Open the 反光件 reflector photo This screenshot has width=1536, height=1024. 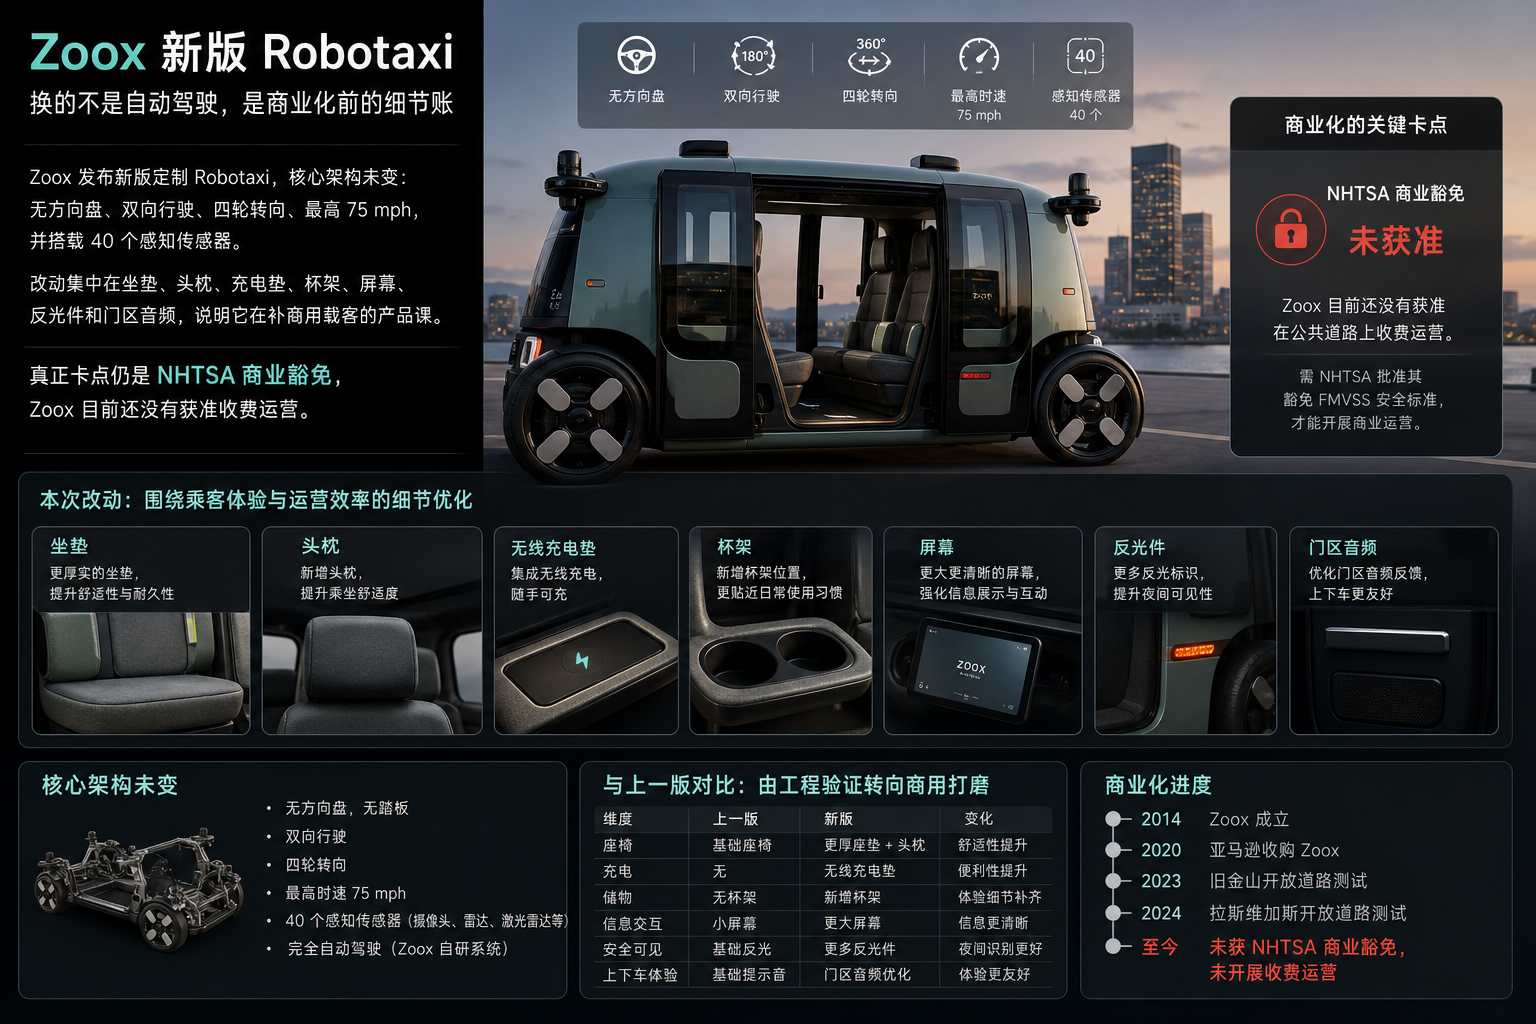(1186, 673)
